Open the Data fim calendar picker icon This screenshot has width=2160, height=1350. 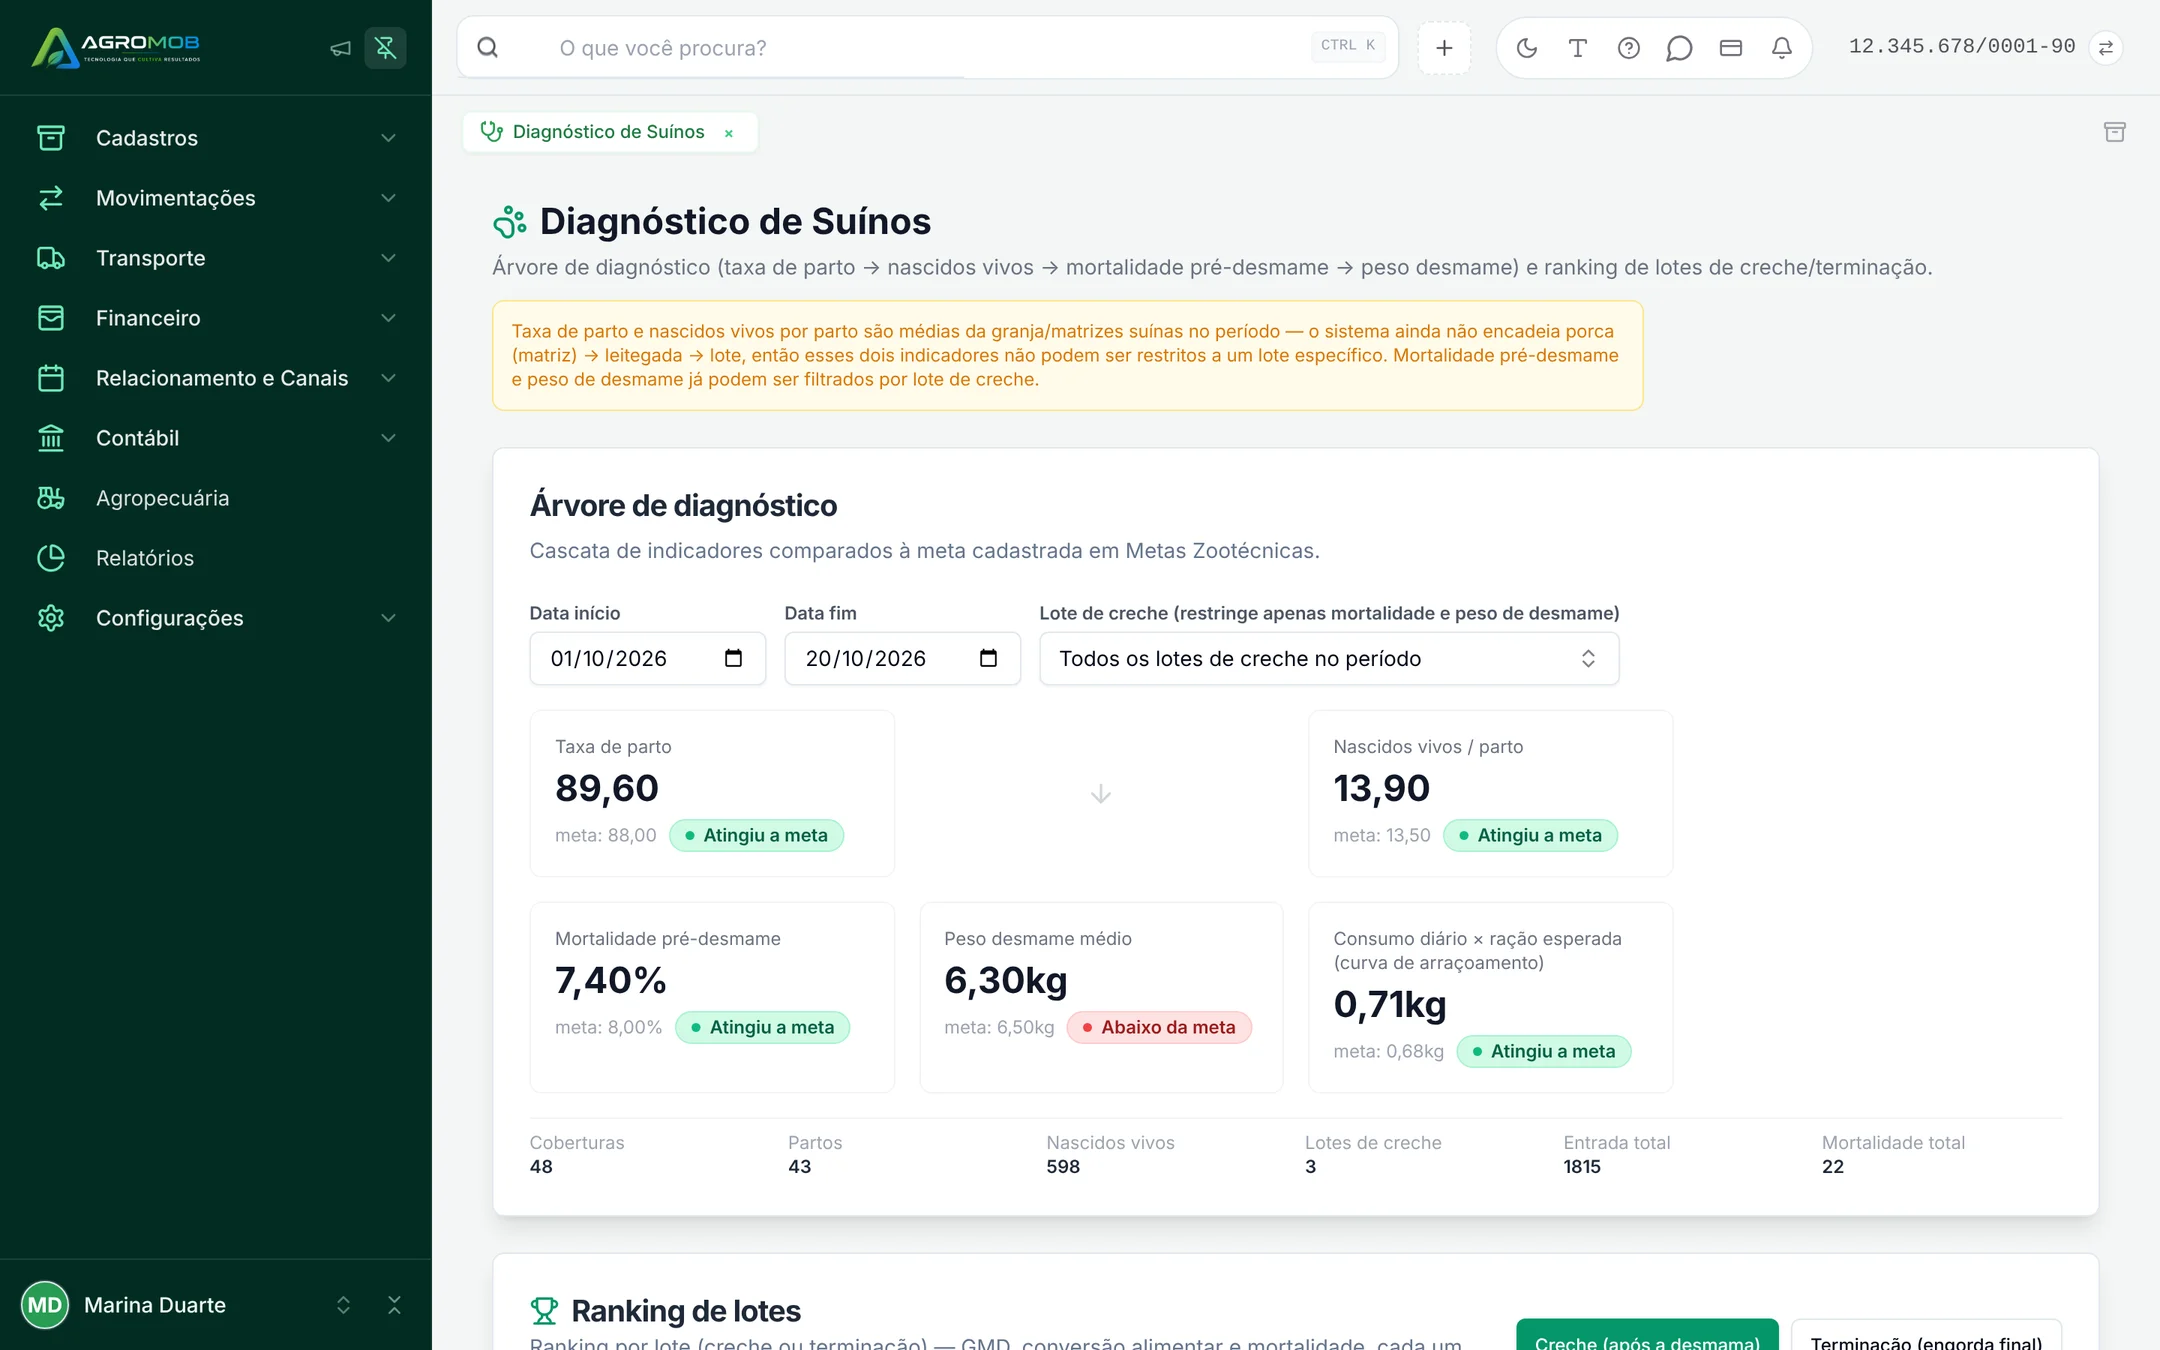pos(988,658)
